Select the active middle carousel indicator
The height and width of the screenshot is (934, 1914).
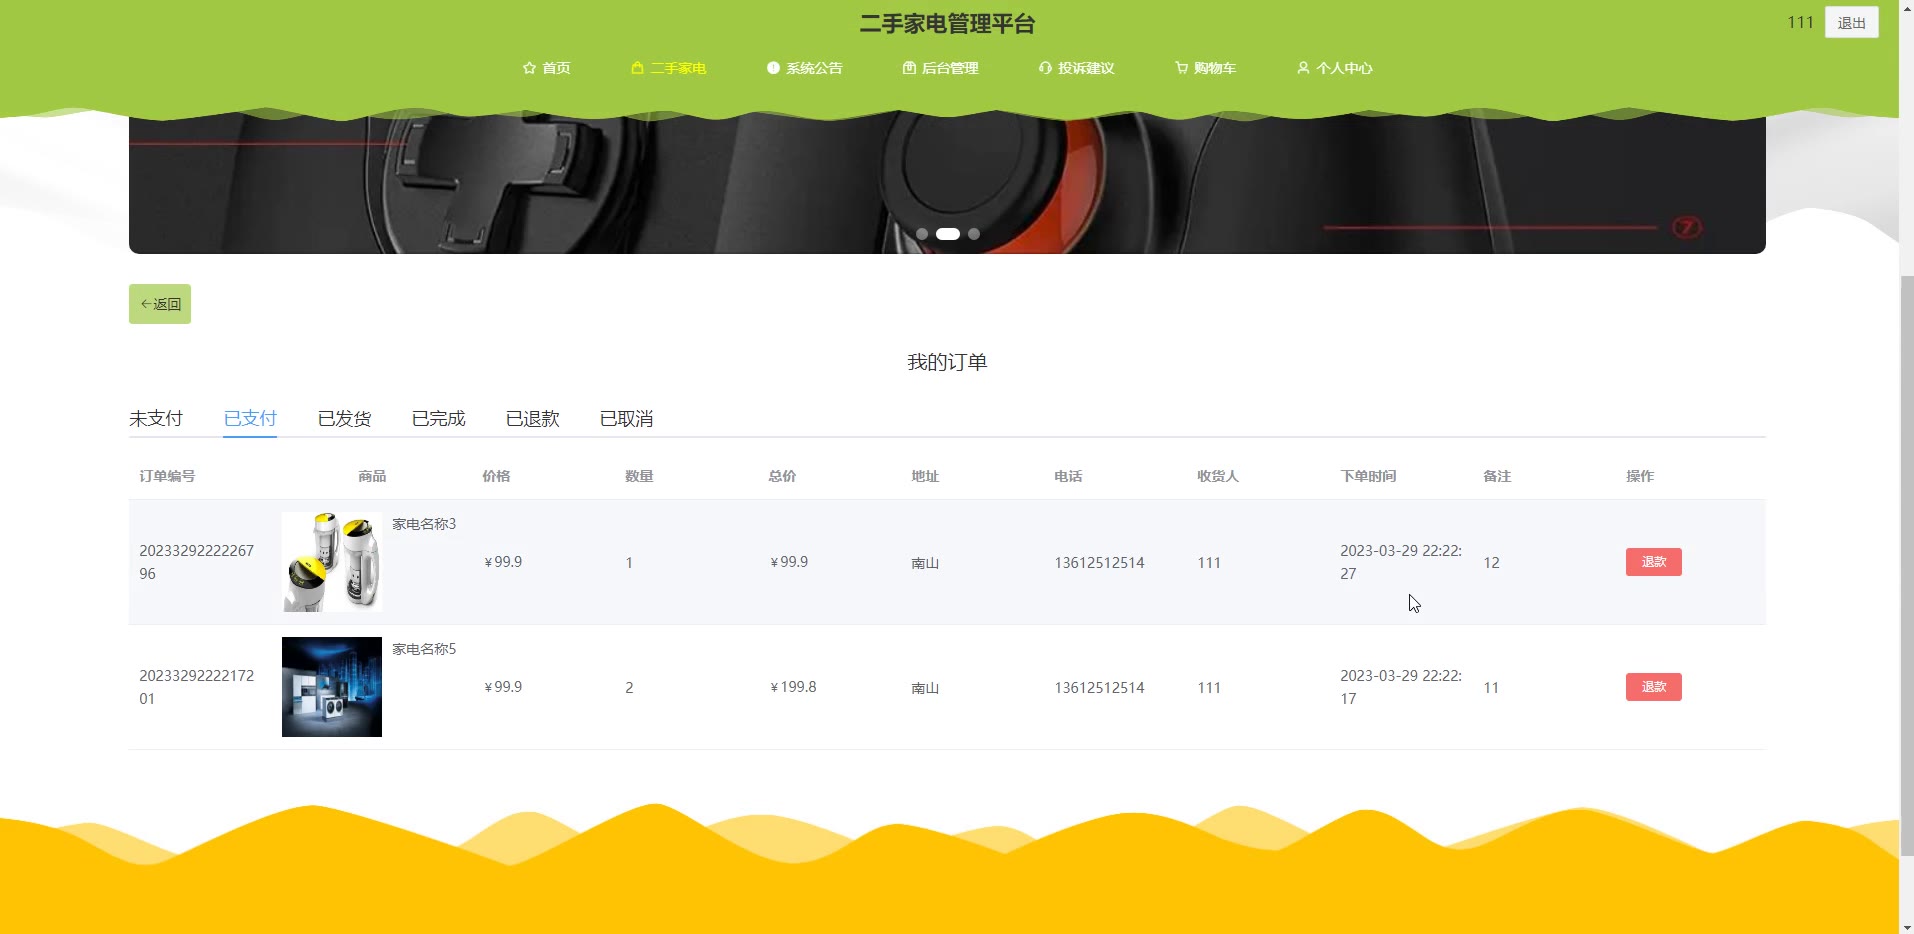click(x=948, y=234)
